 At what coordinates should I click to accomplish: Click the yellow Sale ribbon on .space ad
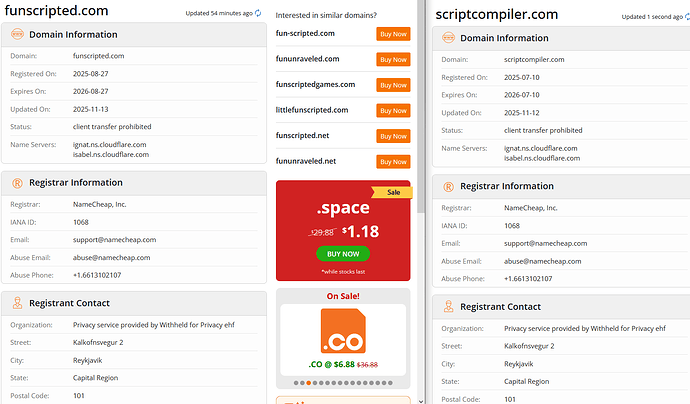pyautogui.click(x=392, y=192)
